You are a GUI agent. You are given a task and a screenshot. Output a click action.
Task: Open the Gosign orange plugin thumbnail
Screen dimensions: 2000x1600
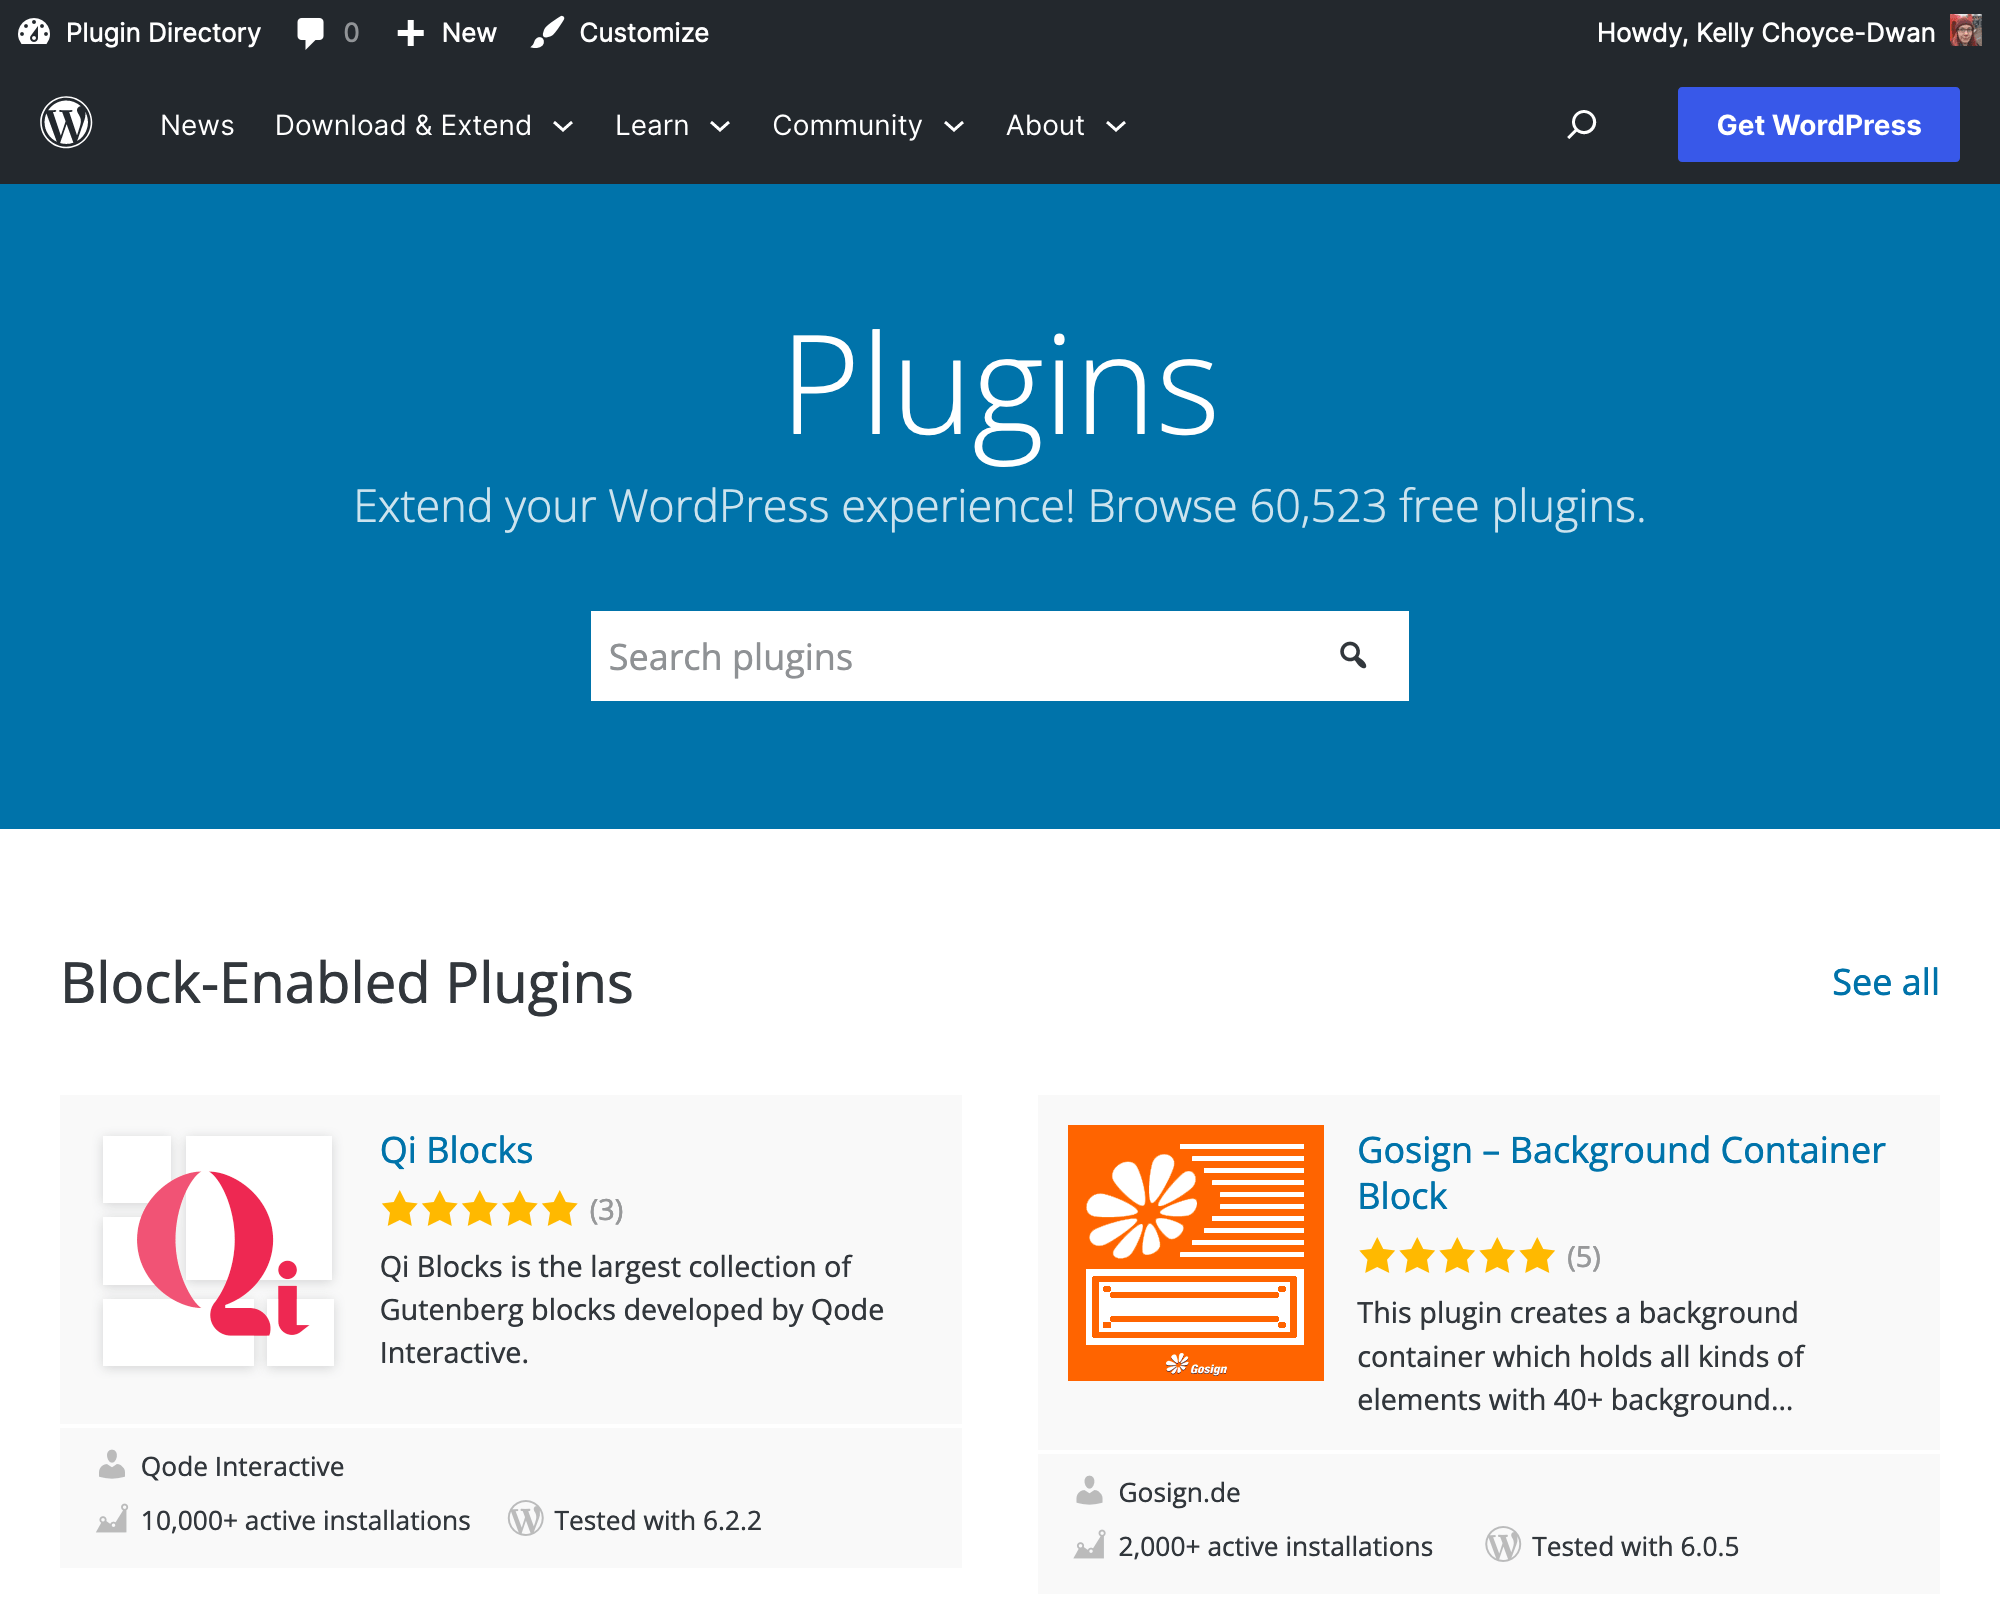[x=1195, y=1252]
